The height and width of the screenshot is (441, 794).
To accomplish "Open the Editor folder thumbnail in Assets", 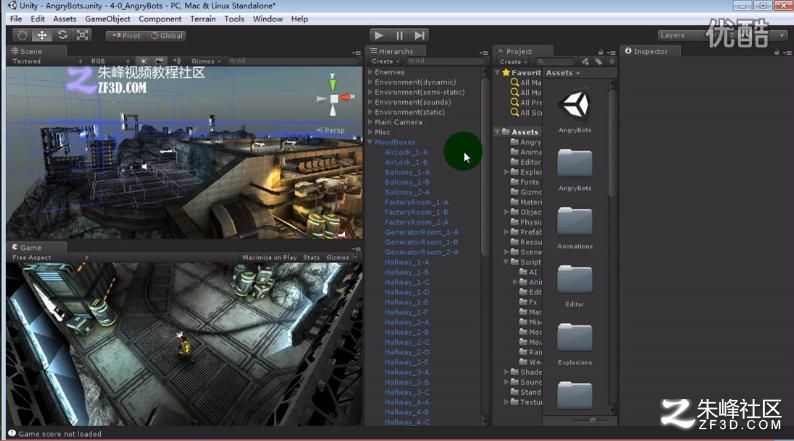I will [575, 279].
